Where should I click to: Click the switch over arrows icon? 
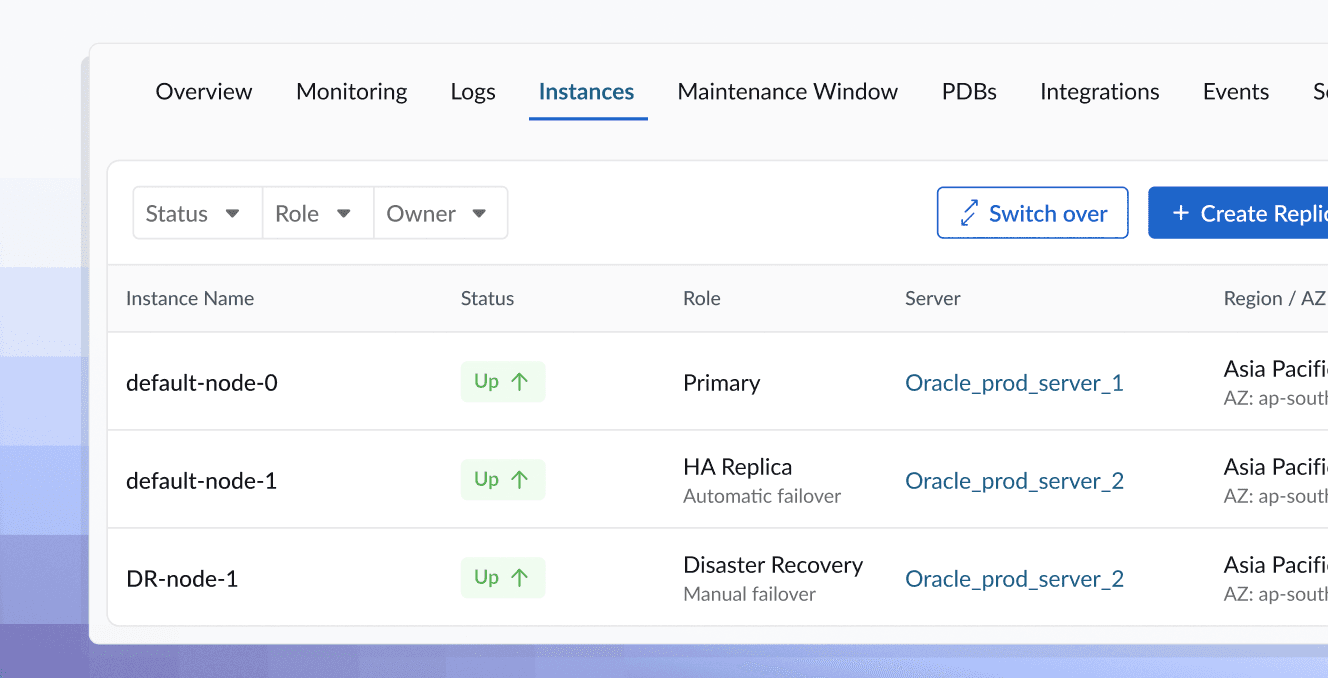pyautogui.click(x=969, y=213)
